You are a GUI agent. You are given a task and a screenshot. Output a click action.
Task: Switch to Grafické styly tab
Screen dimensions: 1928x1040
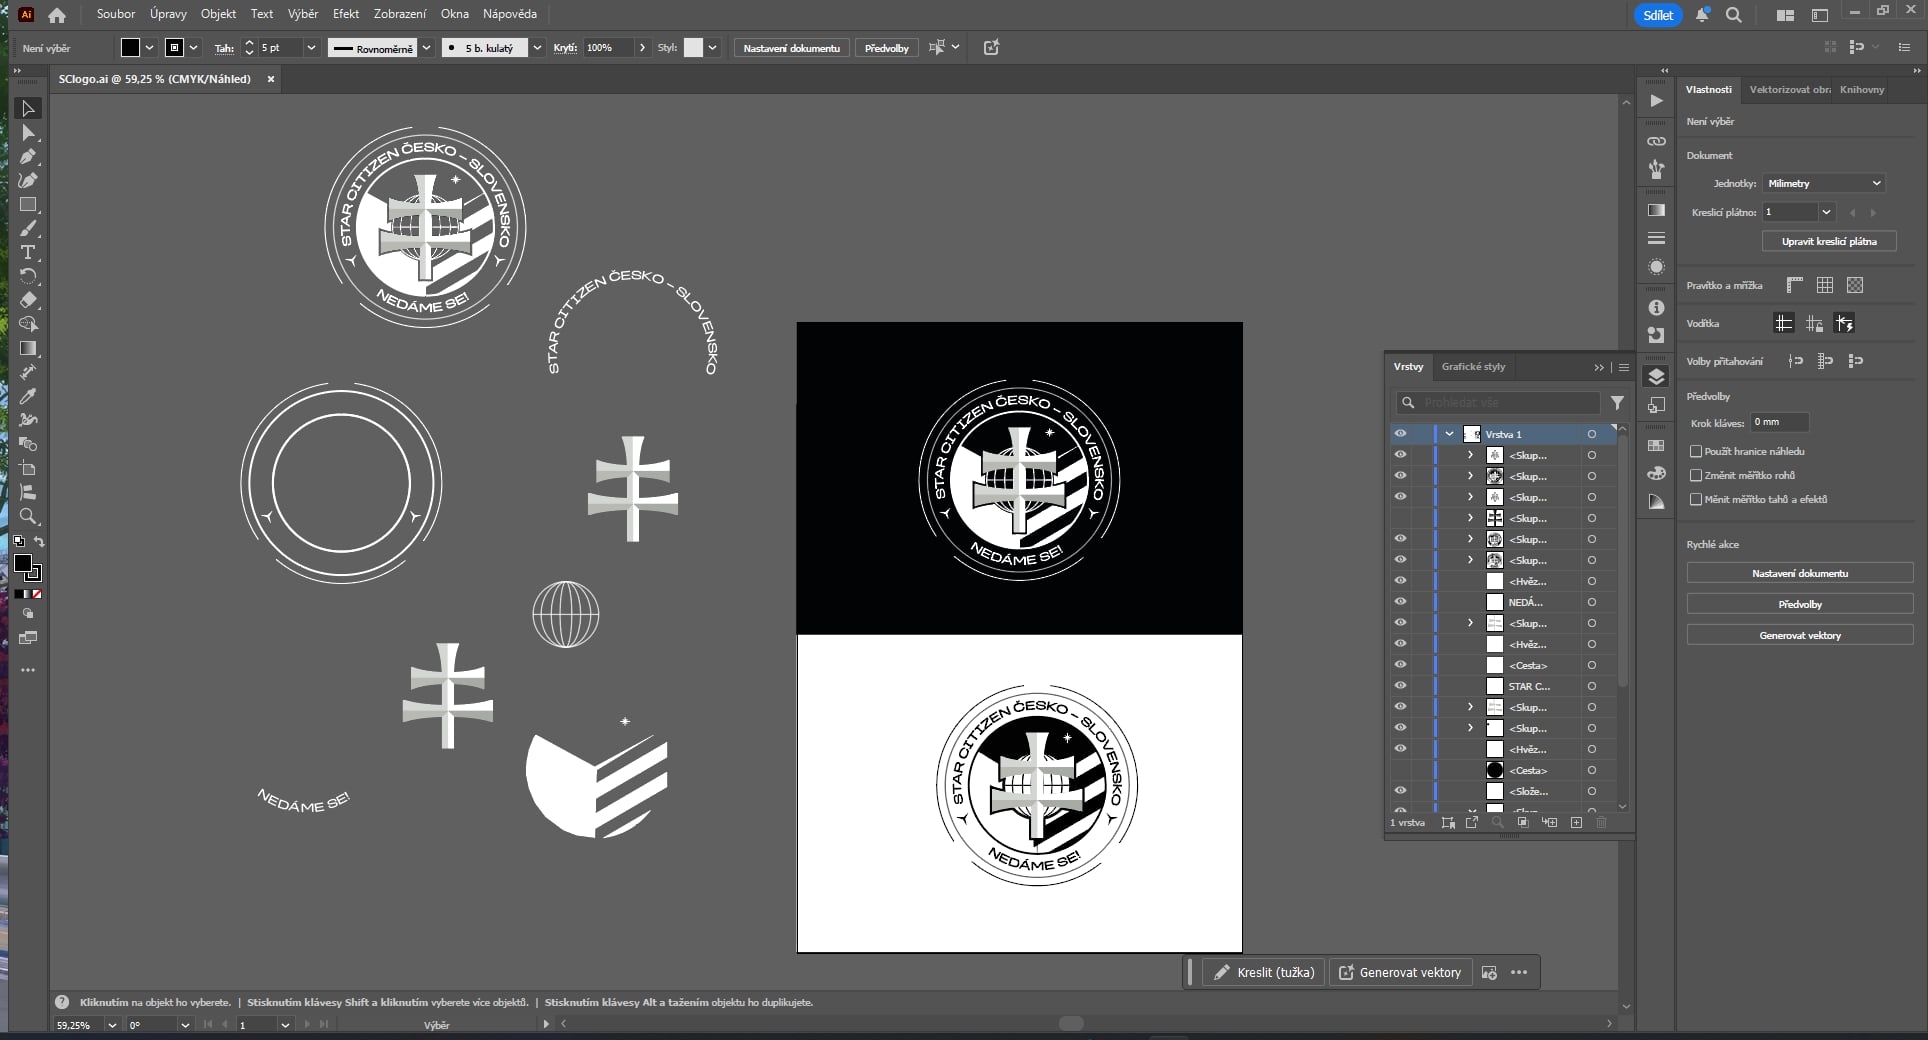[1473, 367]
